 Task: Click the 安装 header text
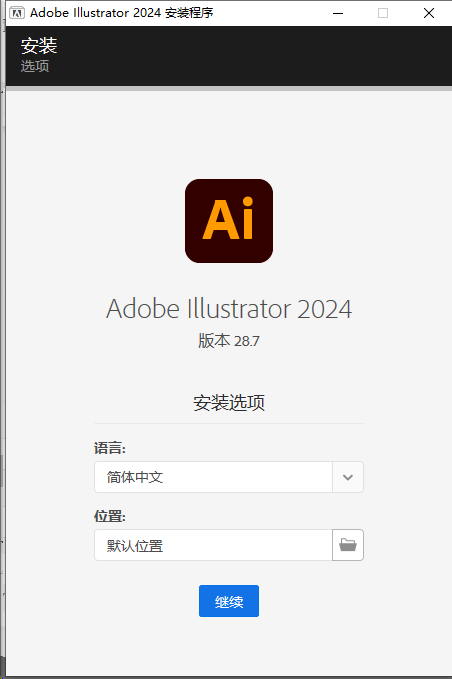(x=39, y=45)
